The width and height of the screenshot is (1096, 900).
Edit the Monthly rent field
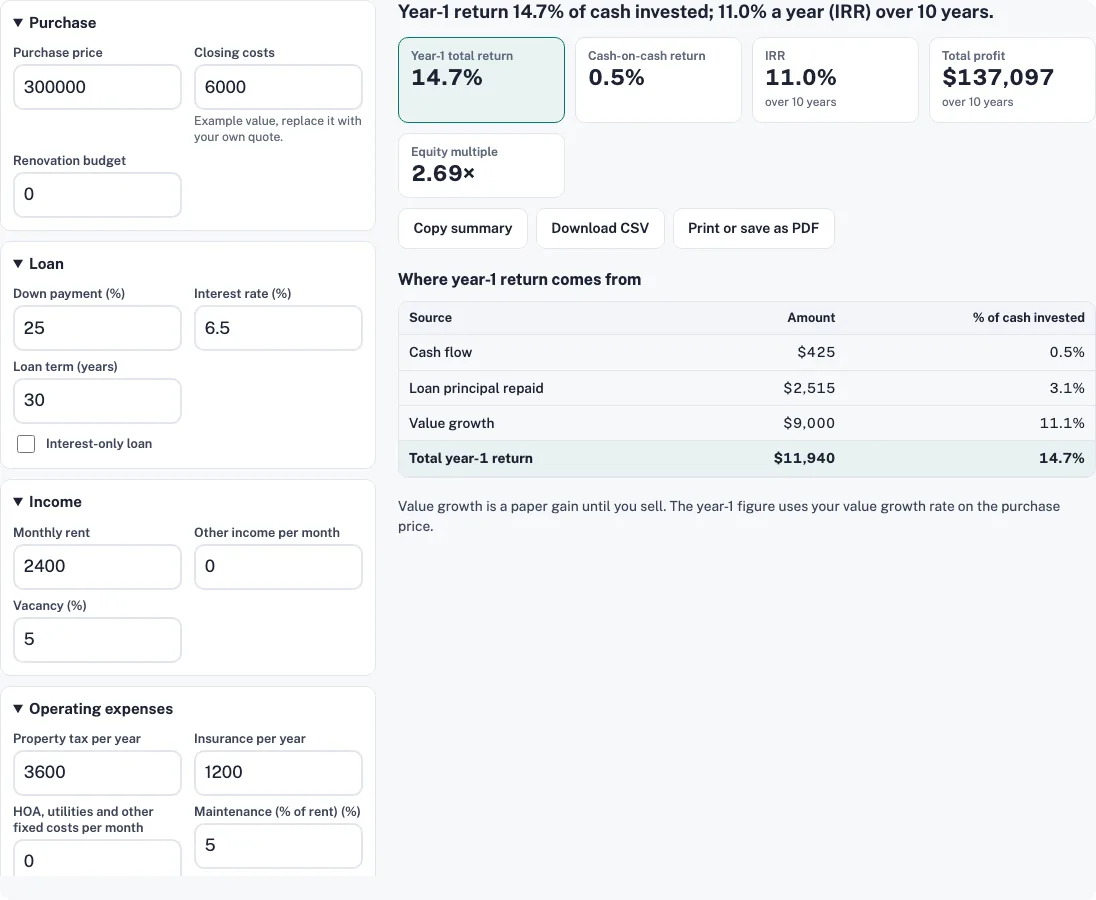click(97, 567)
